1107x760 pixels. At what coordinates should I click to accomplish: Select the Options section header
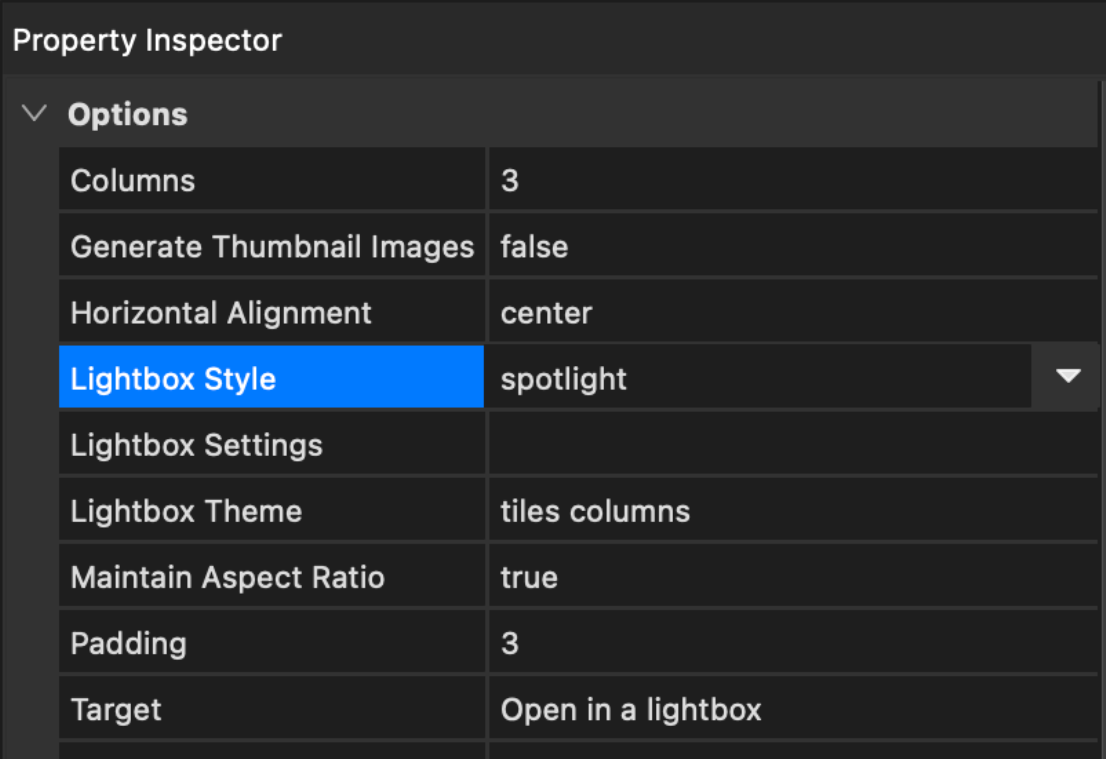(128, 115)
